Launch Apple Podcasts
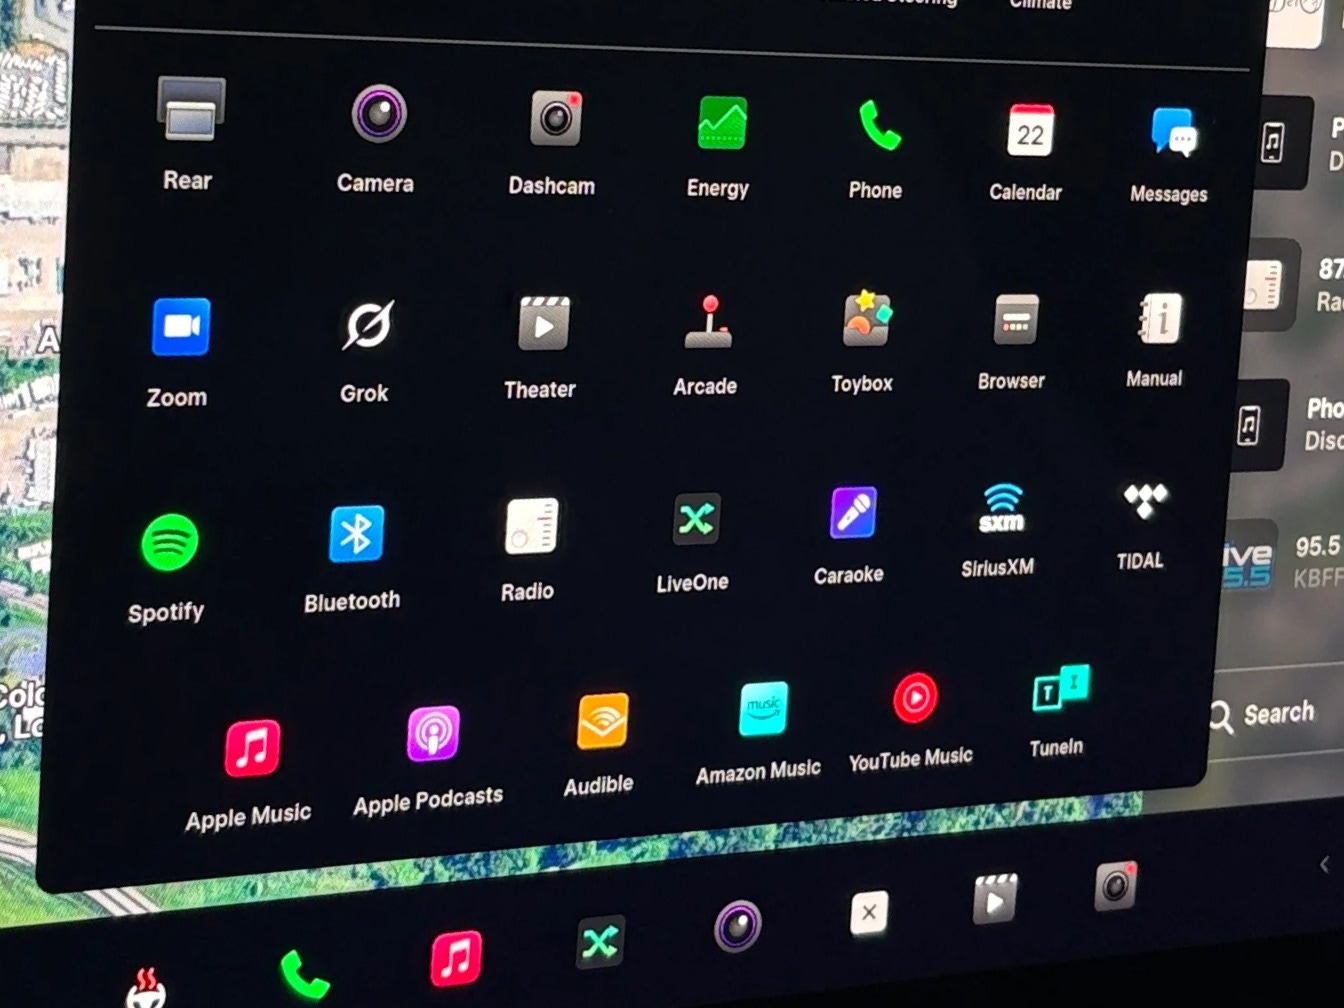Screen dimensions: 1344x1008 coord(433,734)
